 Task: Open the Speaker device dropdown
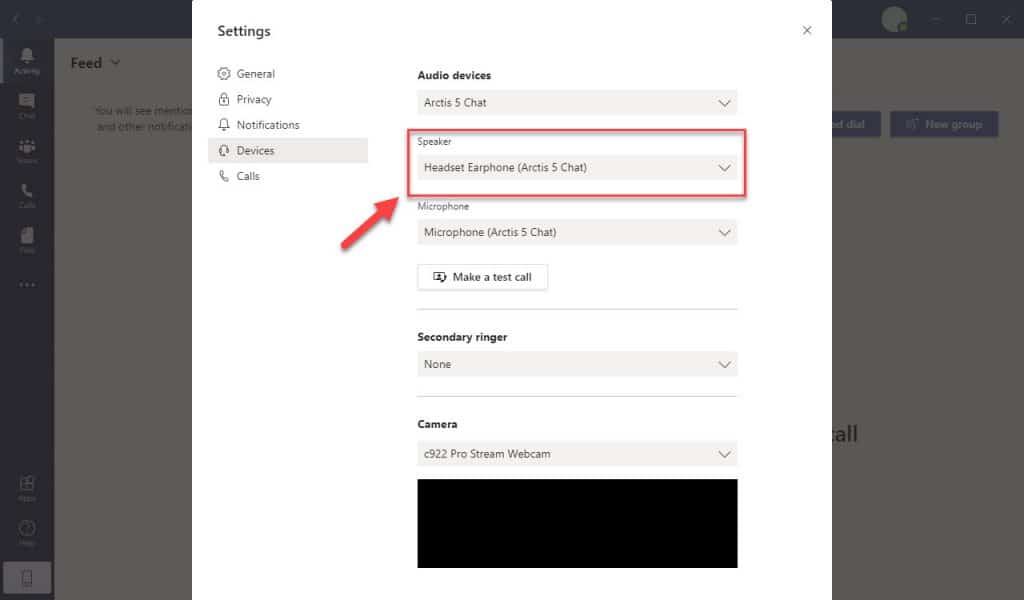click(x=577, y=167)
